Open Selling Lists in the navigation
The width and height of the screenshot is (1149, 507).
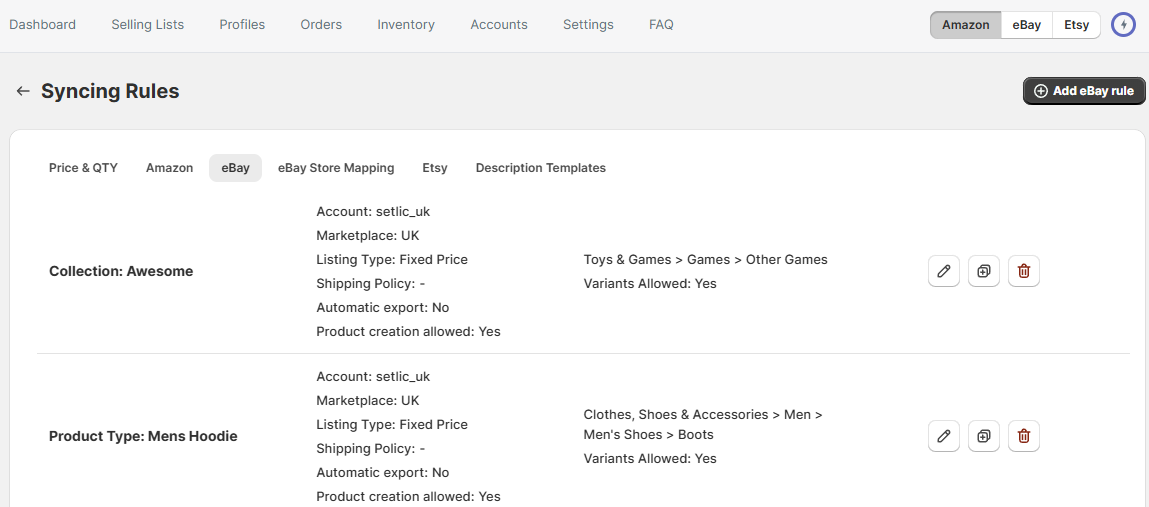coord(147,25)
